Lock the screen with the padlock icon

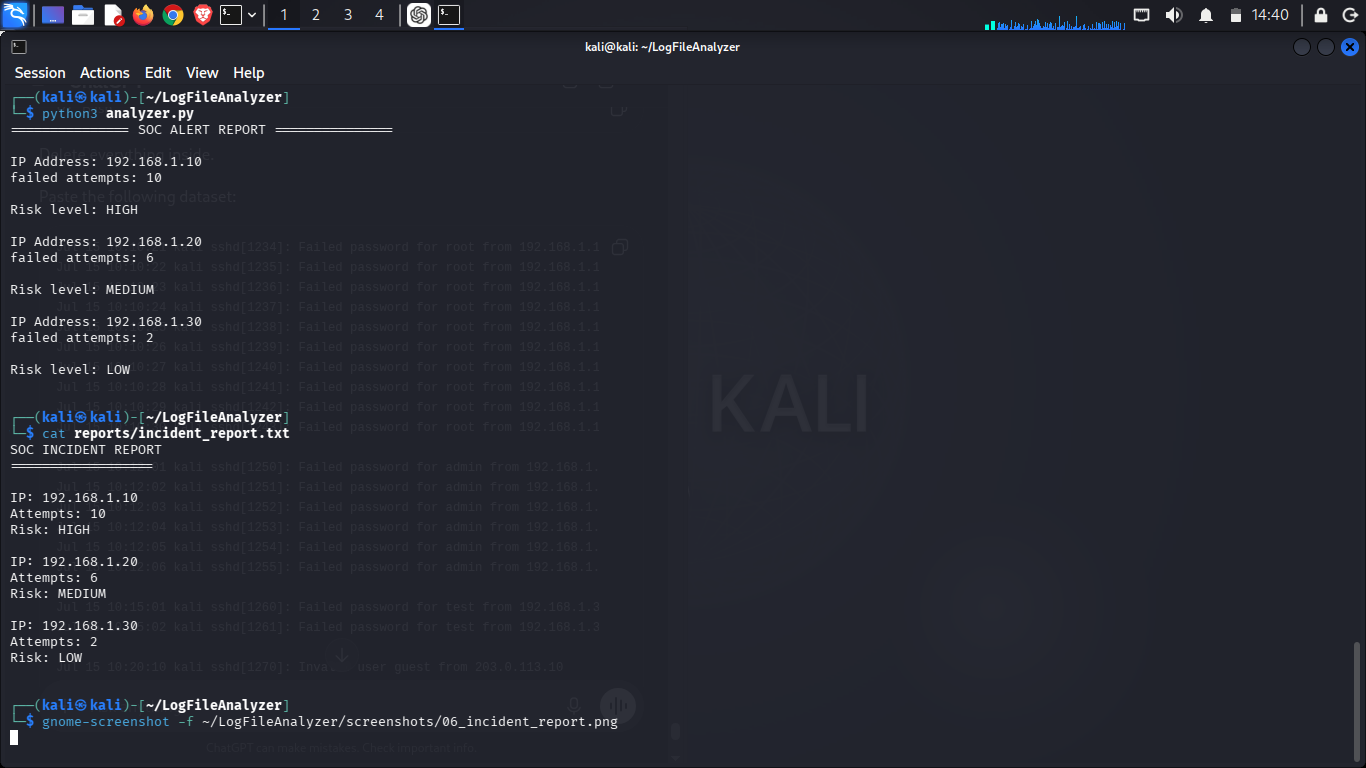[1321, 15]
